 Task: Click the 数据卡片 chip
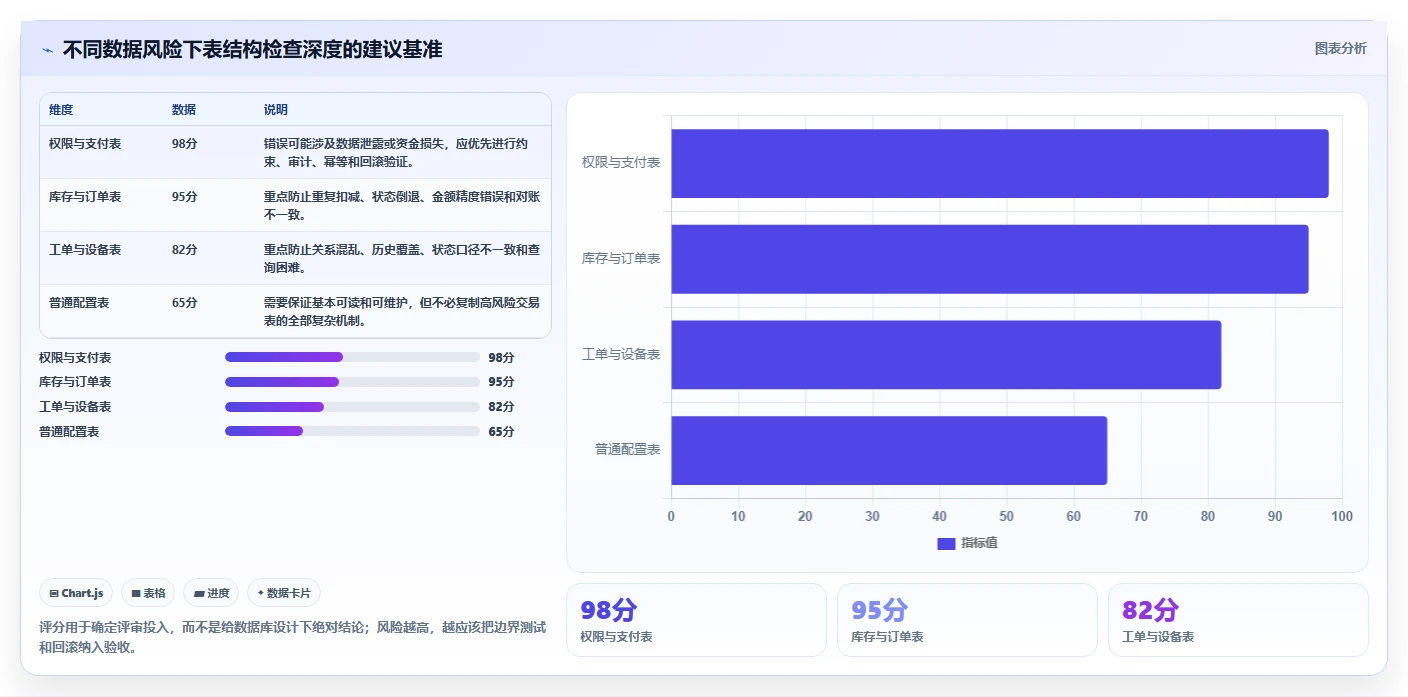[x=284, y=593]
